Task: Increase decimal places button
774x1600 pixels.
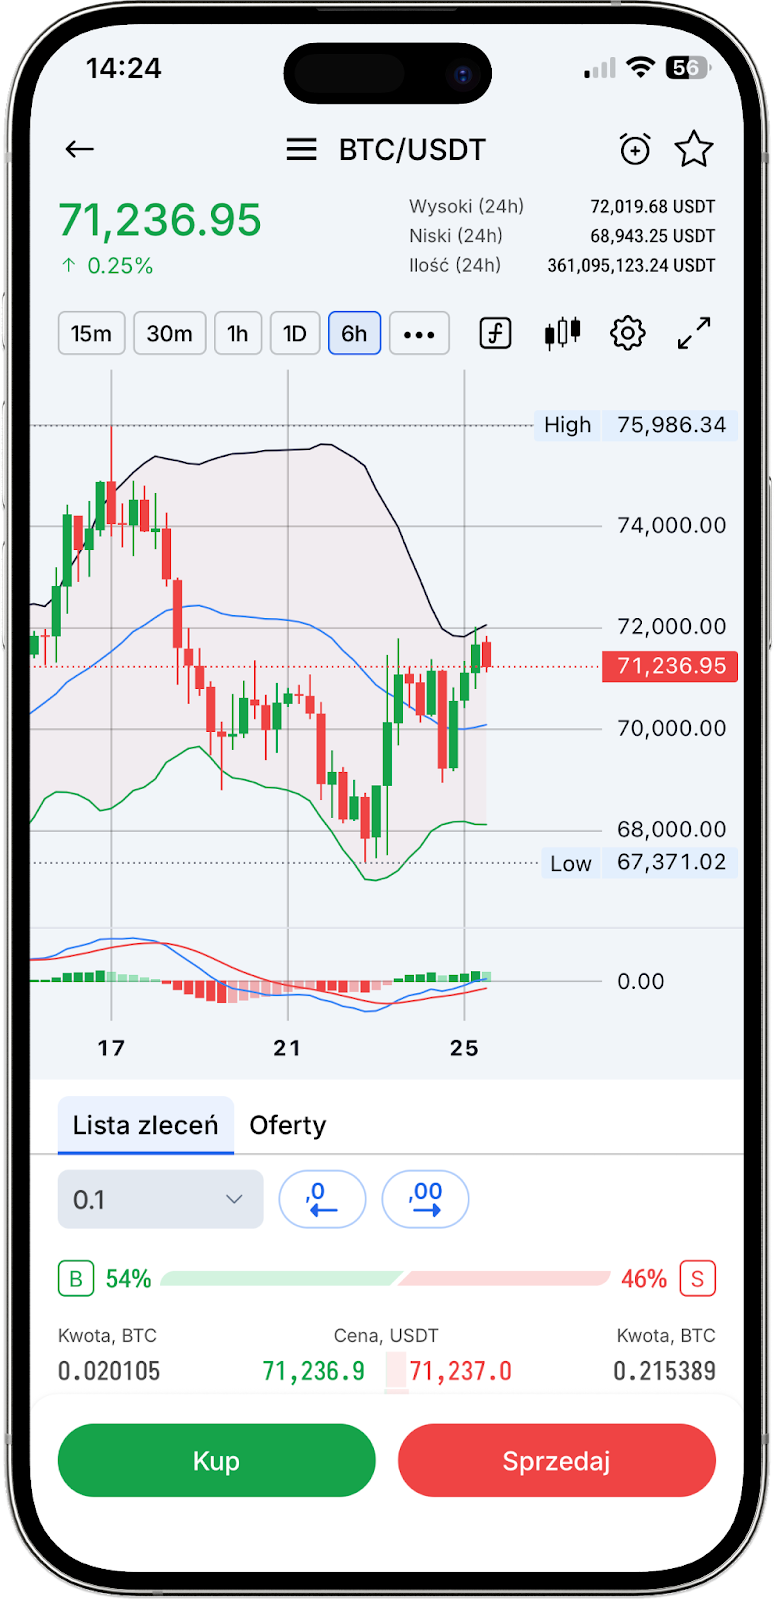Action: pyautogui.click(x=425, y=1199)
